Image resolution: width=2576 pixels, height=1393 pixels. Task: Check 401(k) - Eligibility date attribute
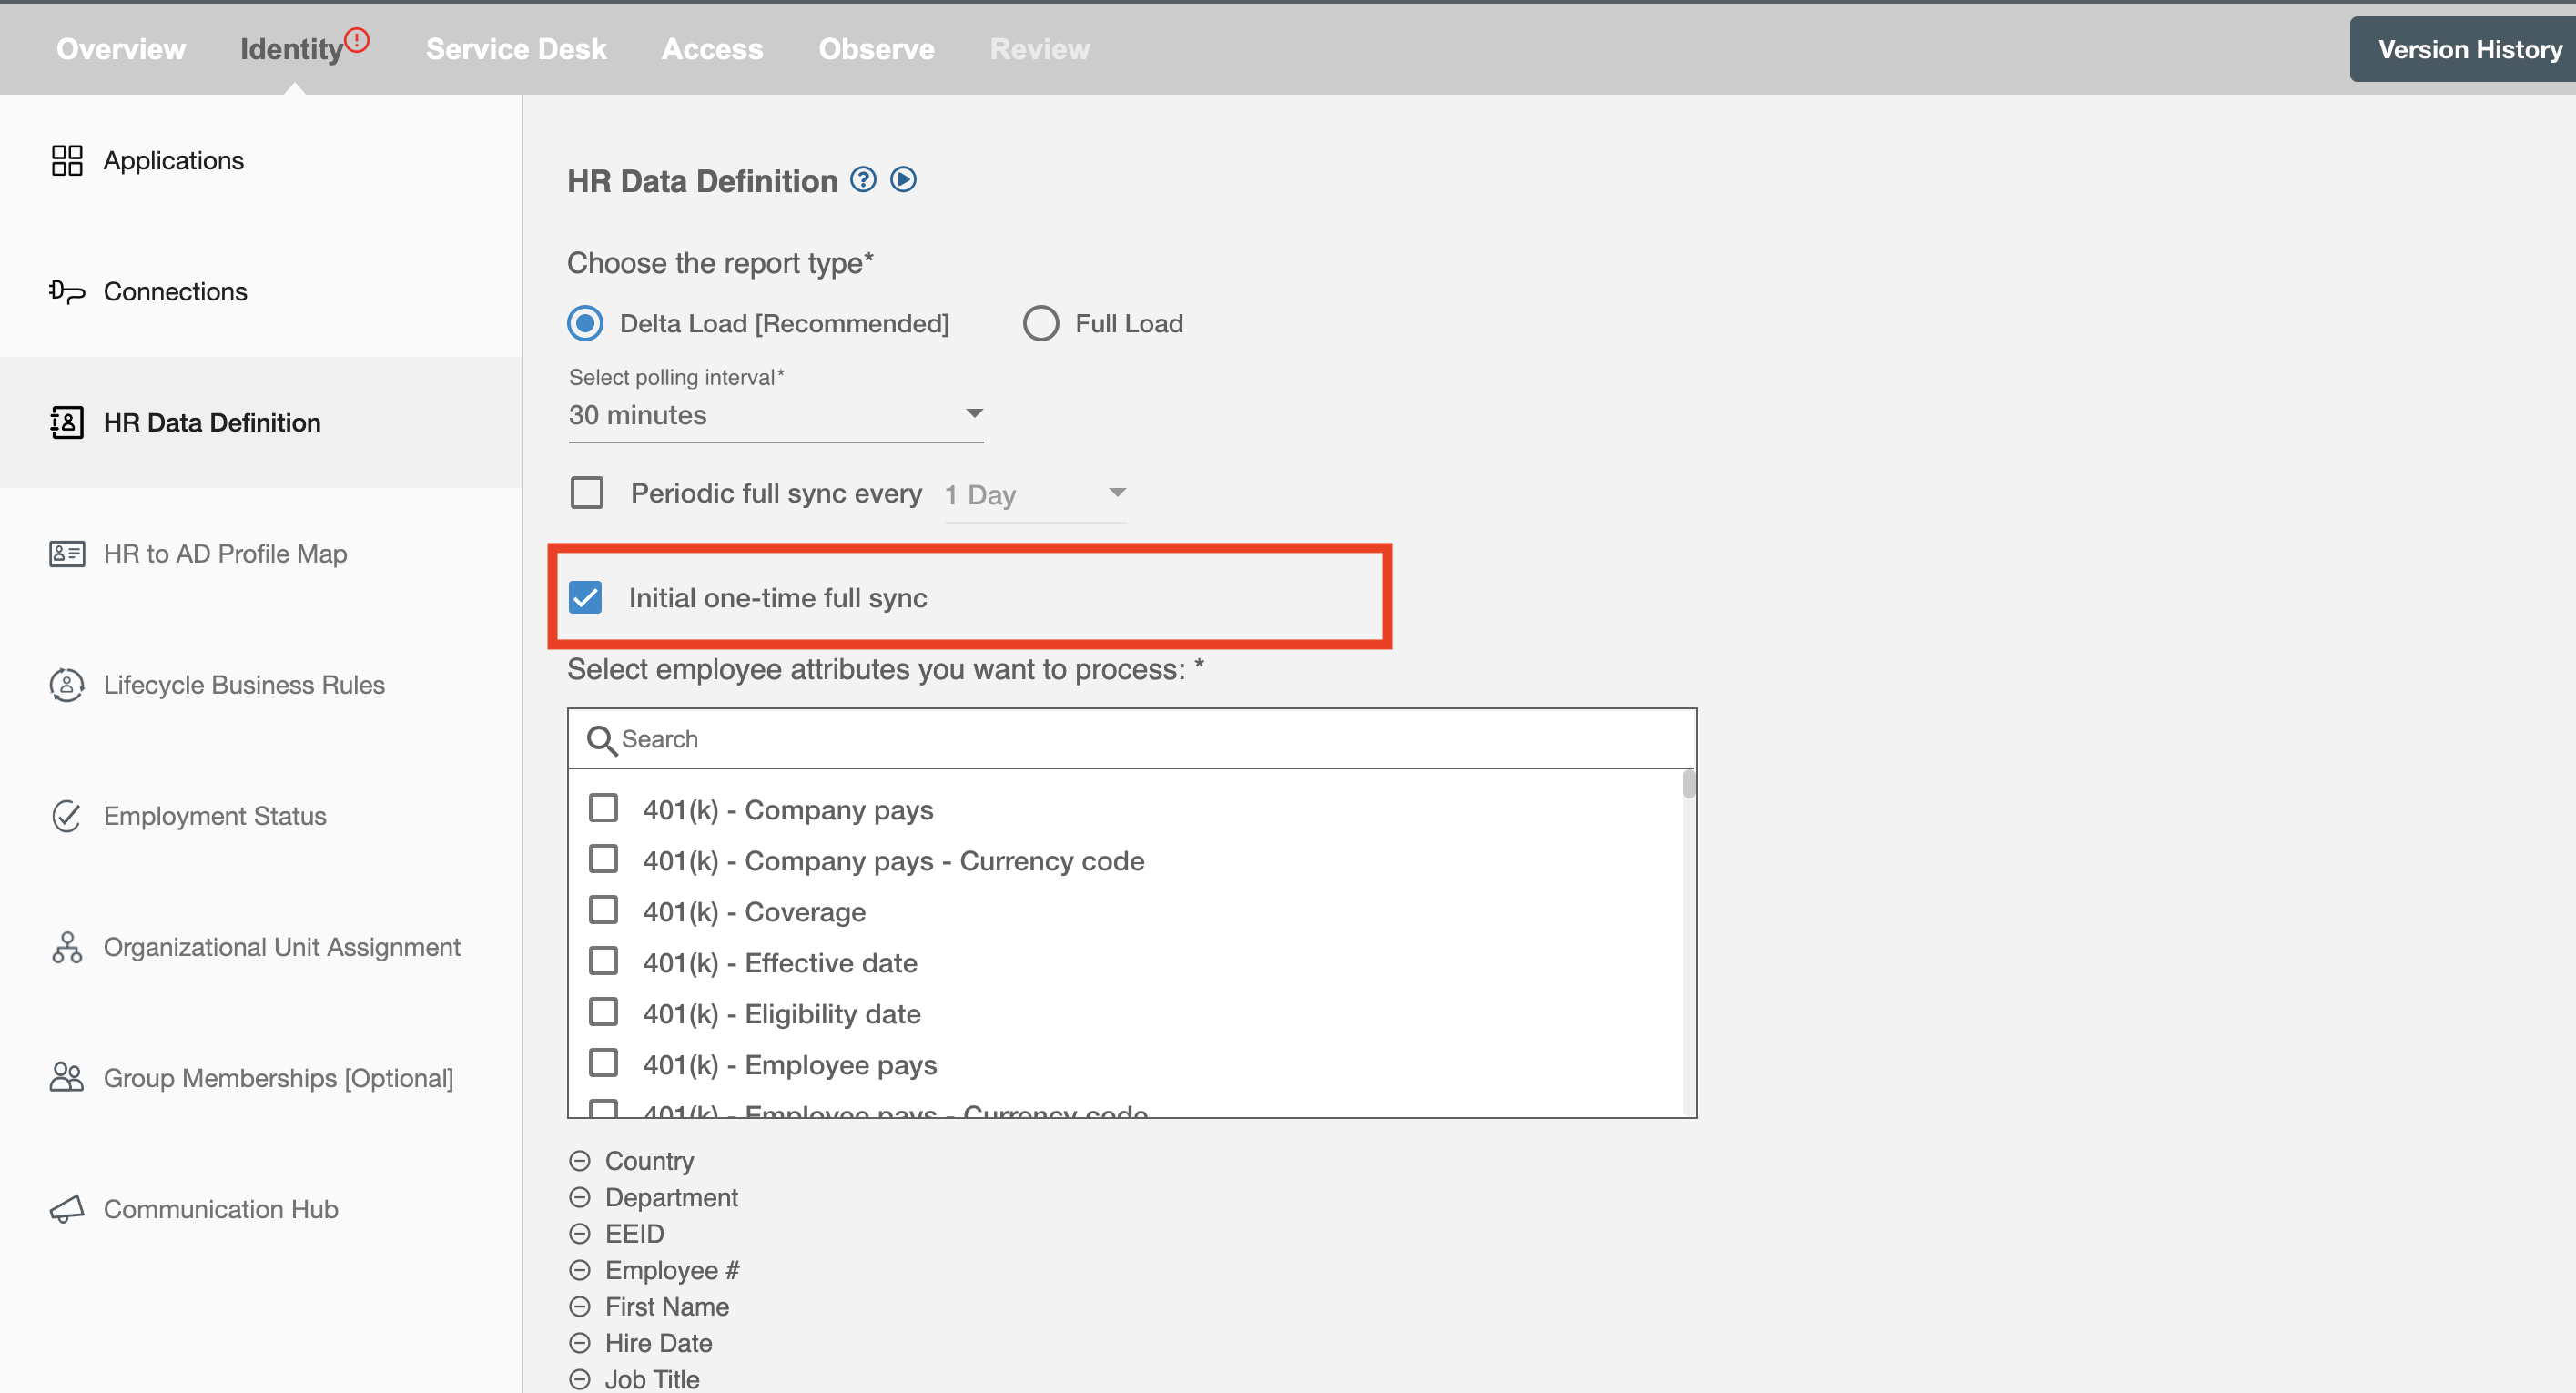pyautogui.click(x=603, y=1012)
